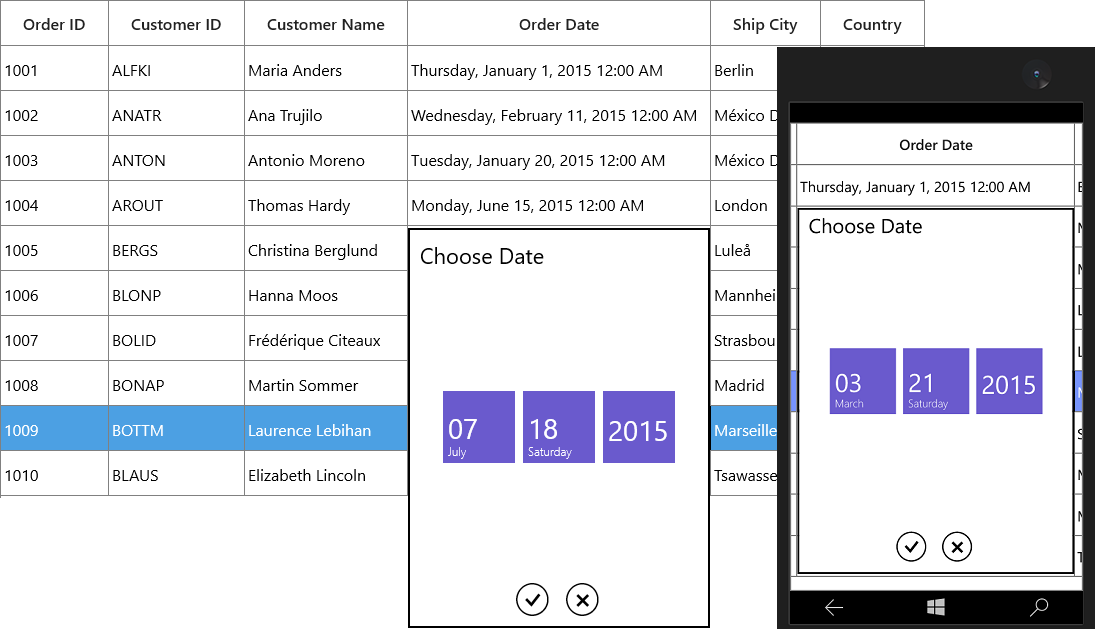Select the AROUT customer ID cell
The image size is (1095, 629).
pyautogui.click(x=176, y=204)
